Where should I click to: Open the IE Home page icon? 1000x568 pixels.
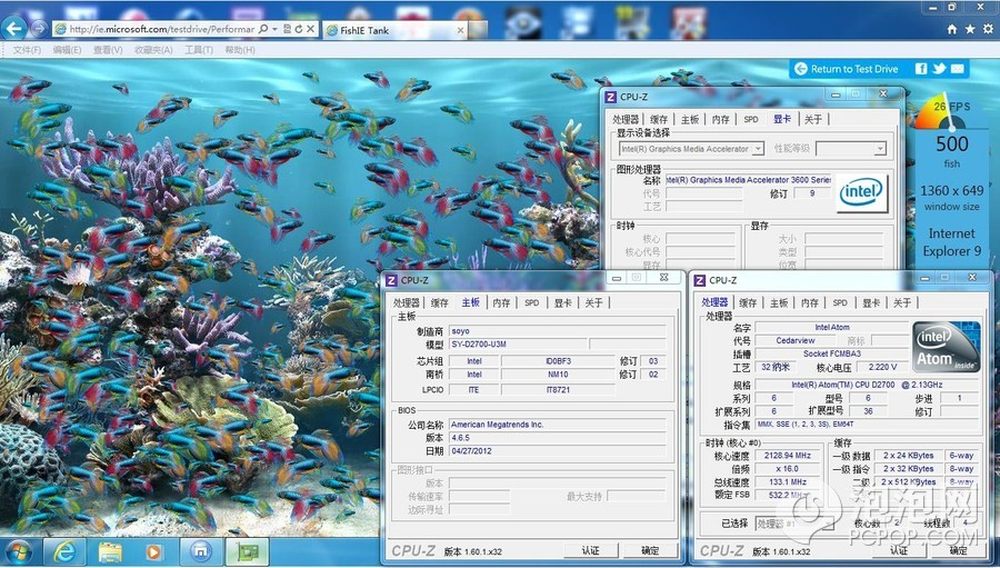[x=952, y=29]
